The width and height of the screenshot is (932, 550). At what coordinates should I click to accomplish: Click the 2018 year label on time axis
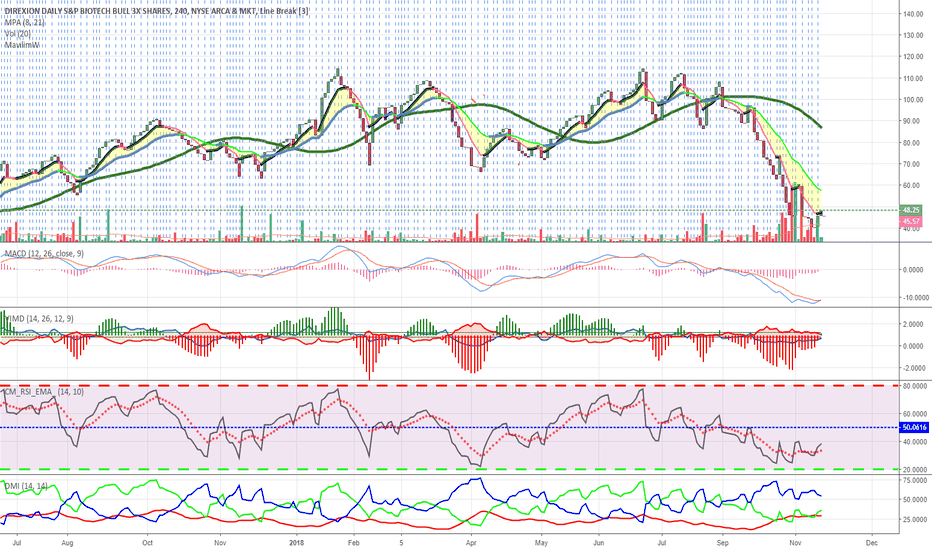(297, 543)
